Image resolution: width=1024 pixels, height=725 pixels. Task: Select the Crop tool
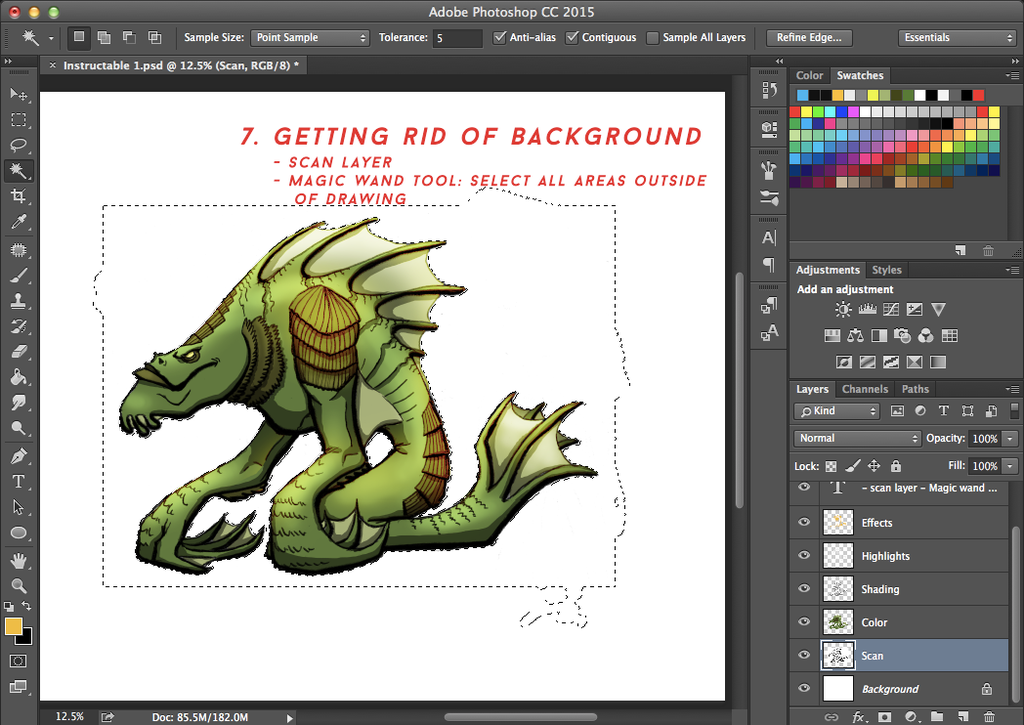tap(20, 196)
